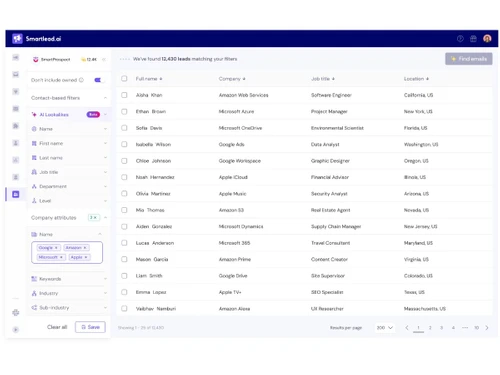Screen dimensions: 500x375
Task: Click the Sub-industry filter icon
Action: tap(34, 308)
